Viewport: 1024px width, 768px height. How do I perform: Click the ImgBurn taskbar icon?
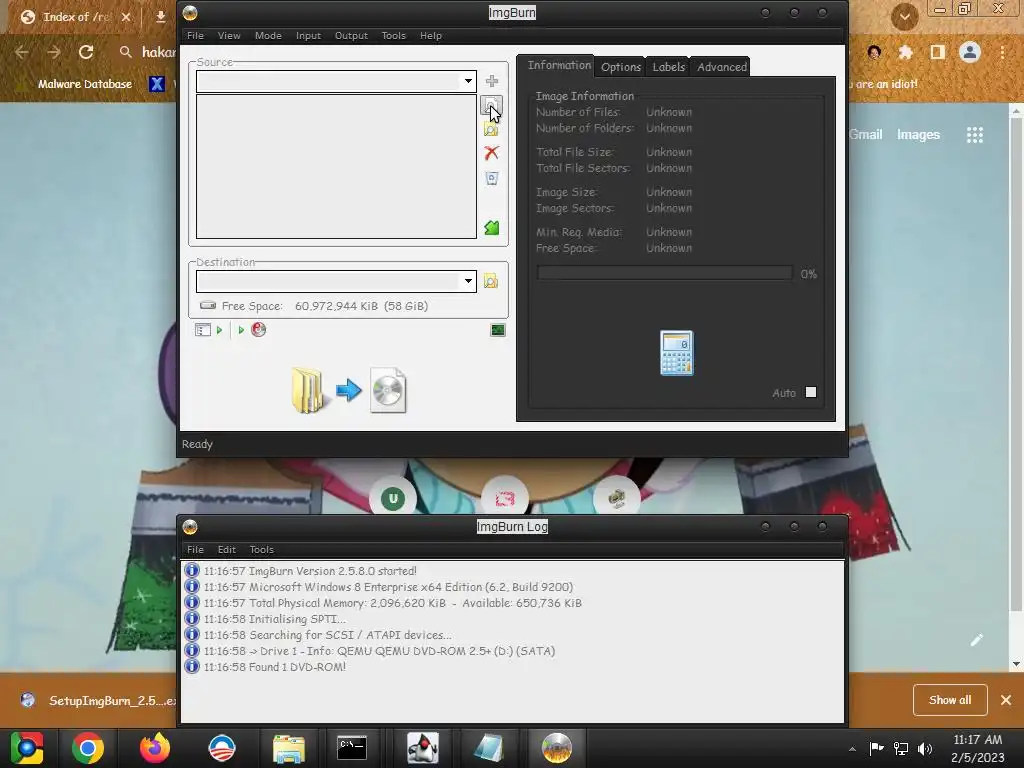point(556,748)
